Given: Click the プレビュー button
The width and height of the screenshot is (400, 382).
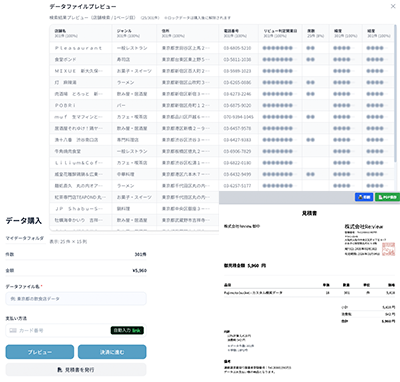Looking at the screenshot, I should point(40,352).
